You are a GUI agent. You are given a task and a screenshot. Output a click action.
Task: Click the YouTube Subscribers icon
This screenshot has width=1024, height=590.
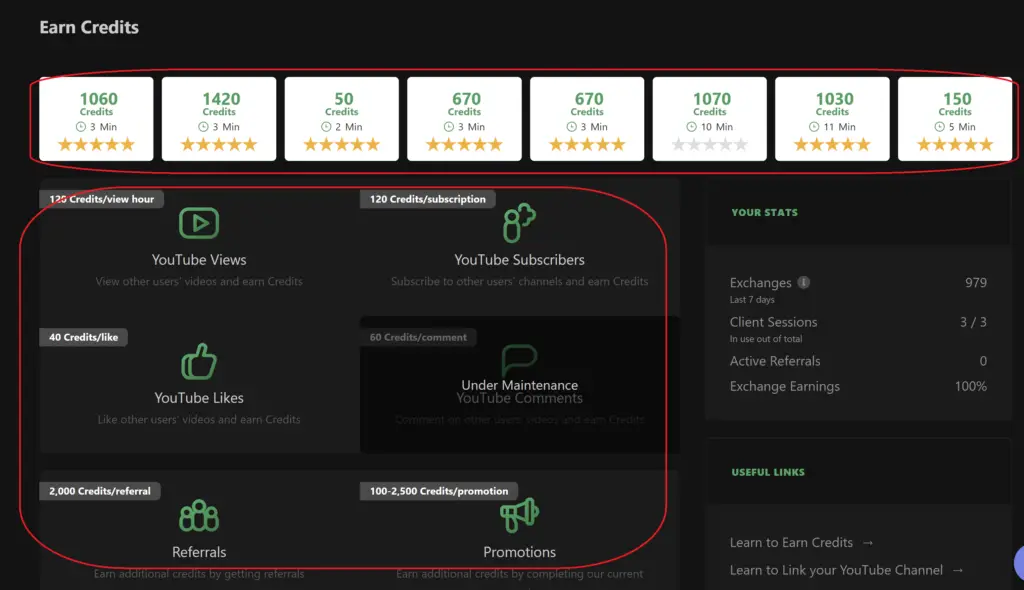pos(519,223)
